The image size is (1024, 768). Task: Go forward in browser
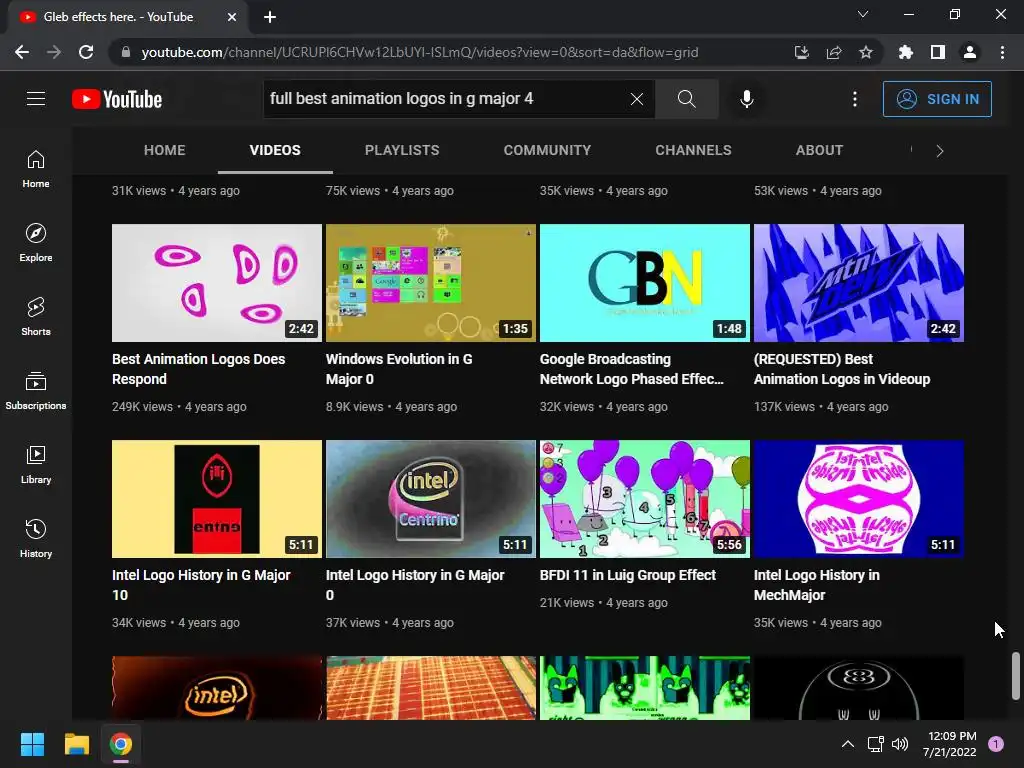click(54, 52)
